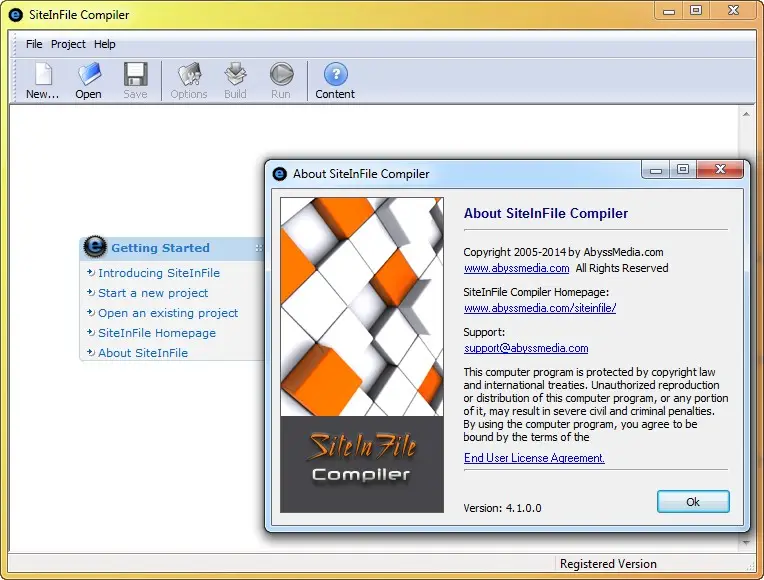Click Open an existing project link
764x580 pixels.
168,313
